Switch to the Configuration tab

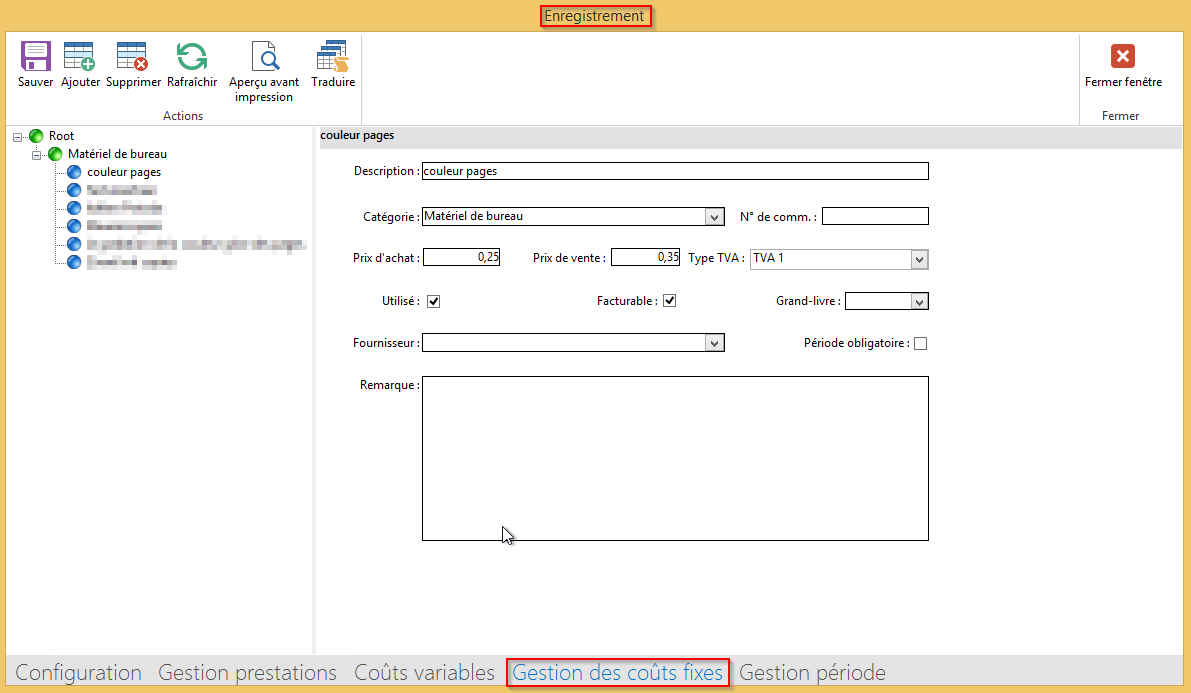[x=78, y=673]
